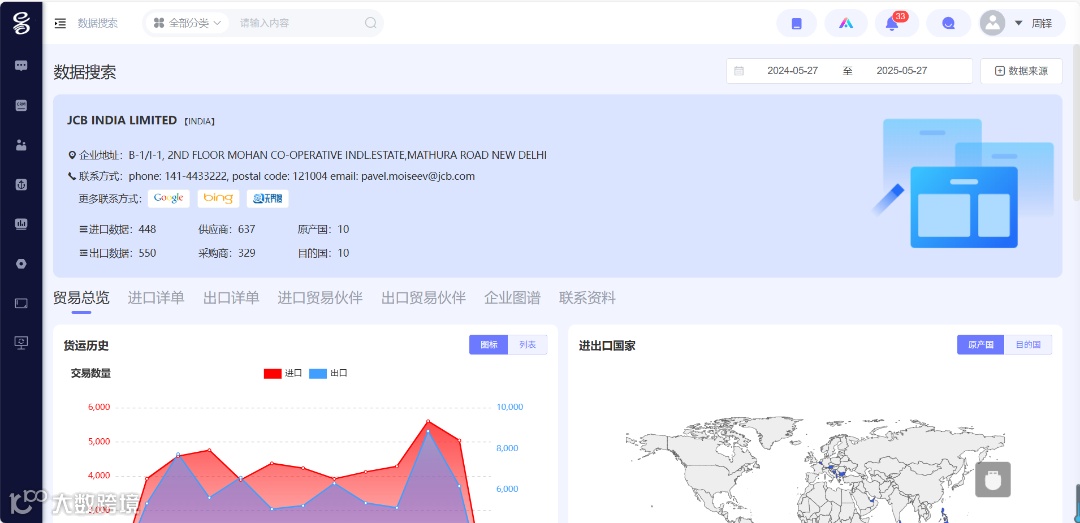
Task: Switch to 出口详单 tab
Action: 231,298
